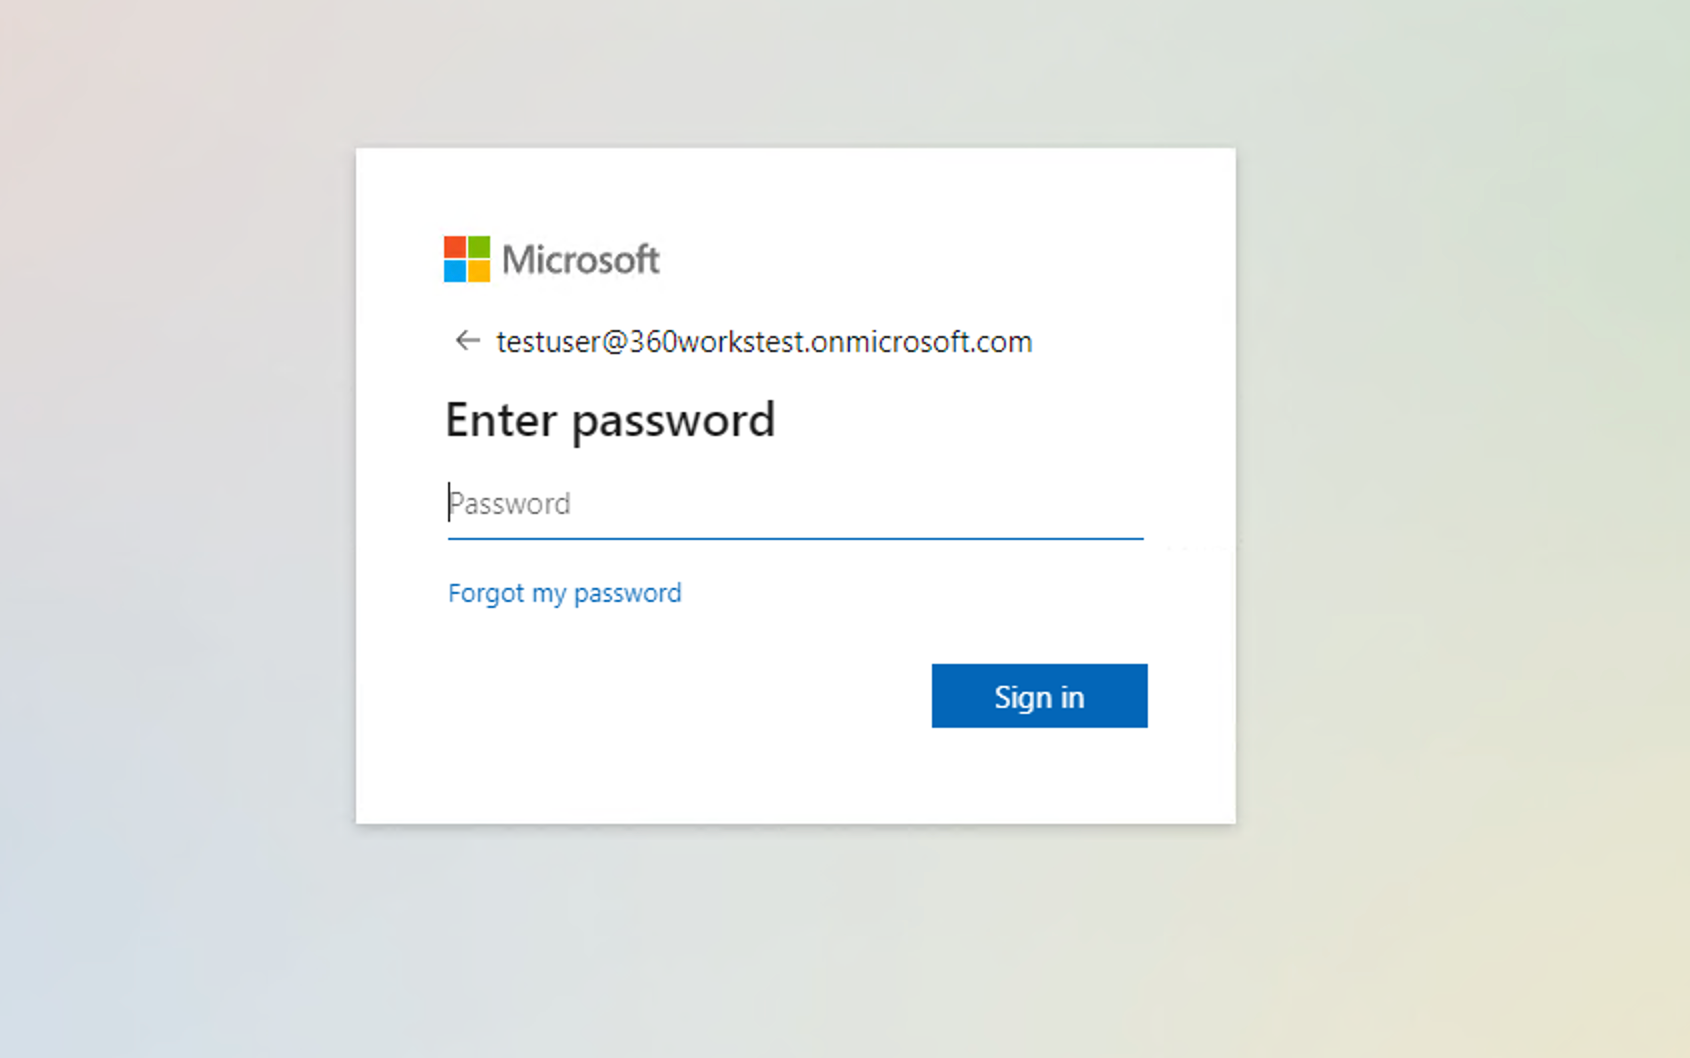
Task: Start password recovery via Forgot my password
Action: [x=565, y=593]
